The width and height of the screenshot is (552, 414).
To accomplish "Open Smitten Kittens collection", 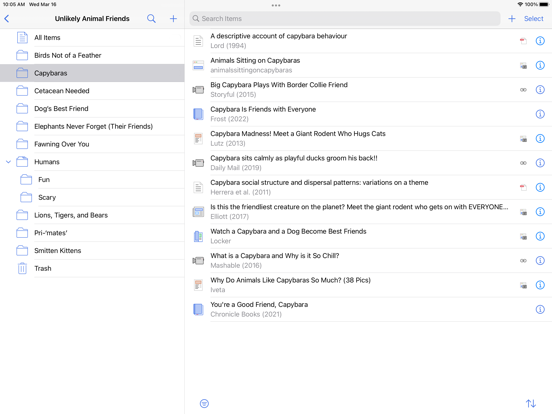I will pyautogui.click(x=92, y=251).
